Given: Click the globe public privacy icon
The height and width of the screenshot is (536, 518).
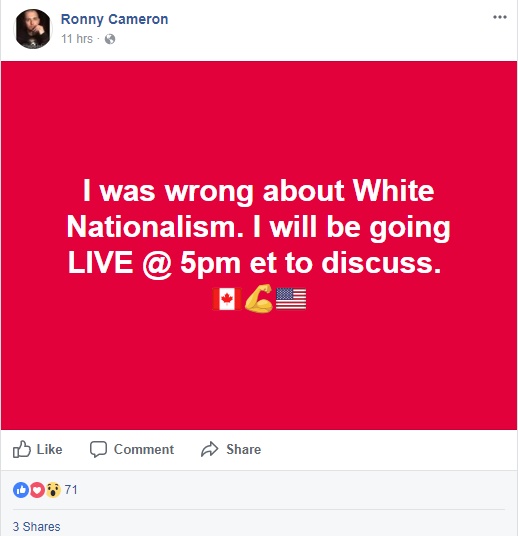Looking at the screenshot, I should click(x=110, y=39).
